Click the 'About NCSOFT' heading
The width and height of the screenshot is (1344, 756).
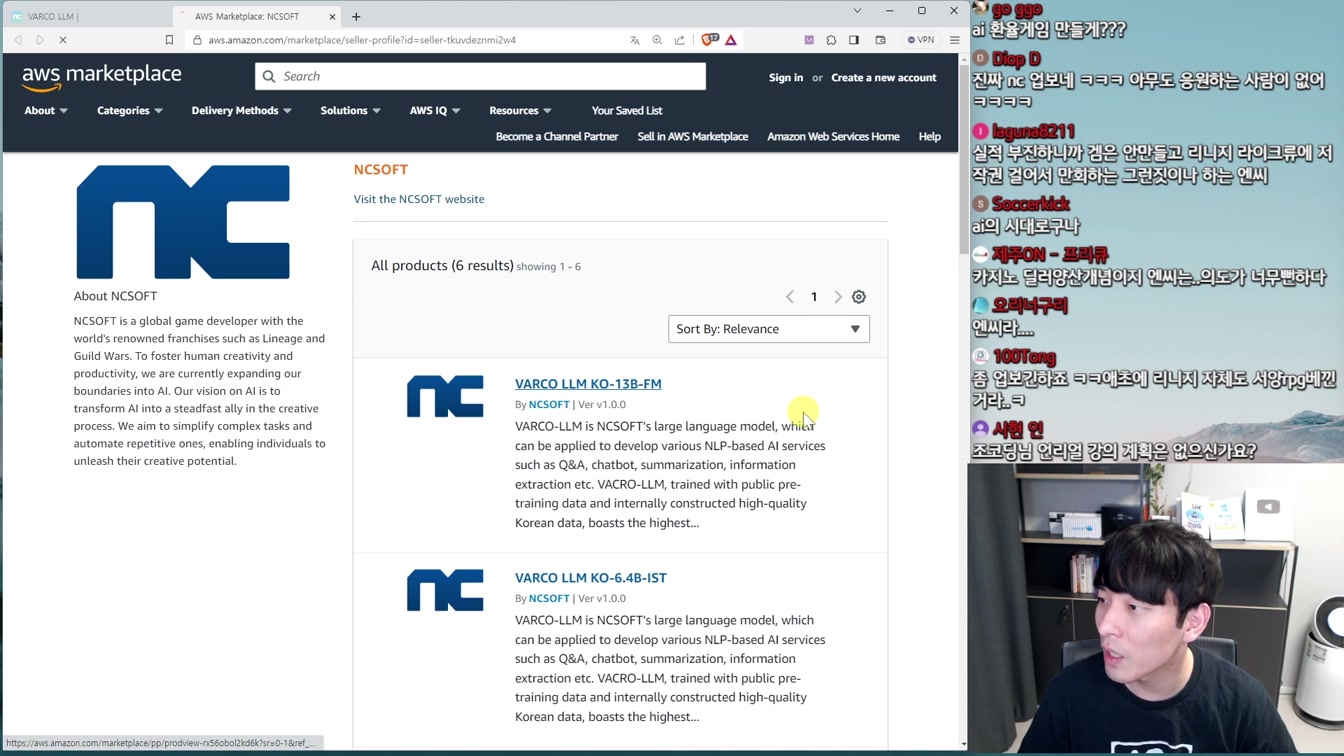click(115, 296)
